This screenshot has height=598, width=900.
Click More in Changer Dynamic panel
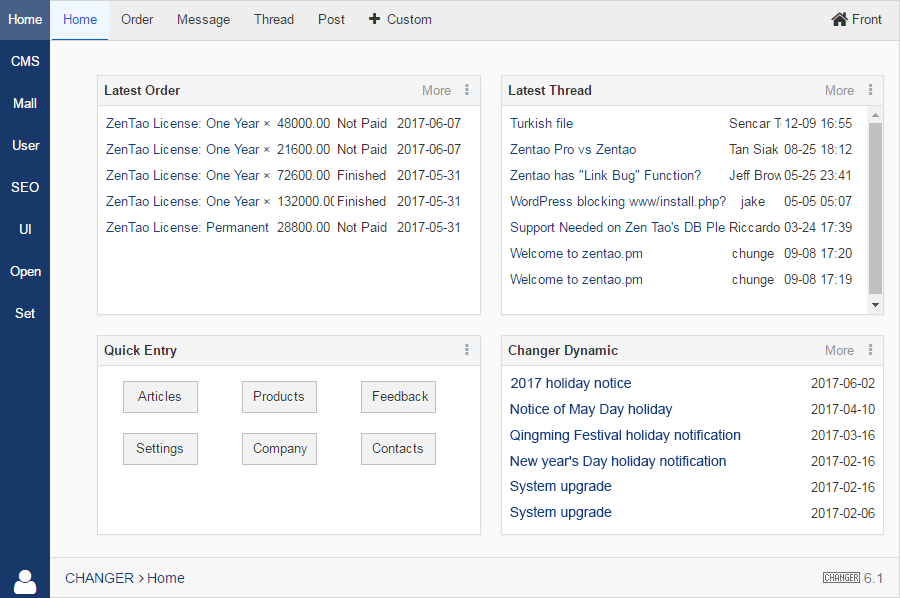pos(839,351)
